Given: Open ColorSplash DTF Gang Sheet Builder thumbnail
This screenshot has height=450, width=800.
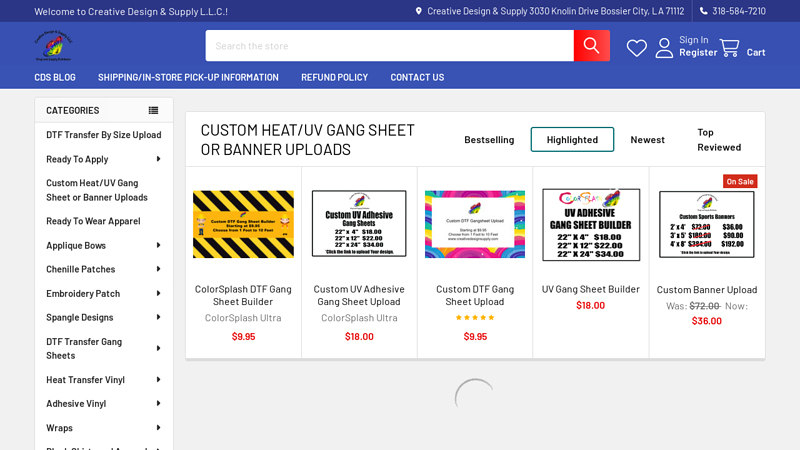Looking at the screenshot, I should click(243, 224).
